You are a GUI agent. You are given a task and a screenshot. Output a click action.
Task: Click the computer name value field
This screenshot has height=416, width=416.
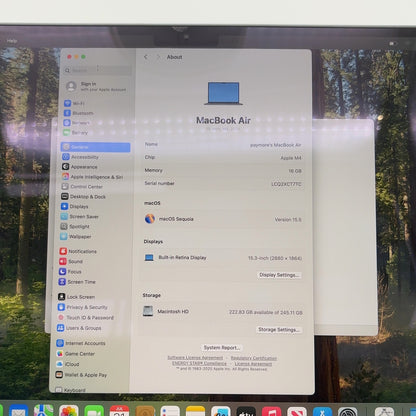pyautogui.click(x=275, y=145)
